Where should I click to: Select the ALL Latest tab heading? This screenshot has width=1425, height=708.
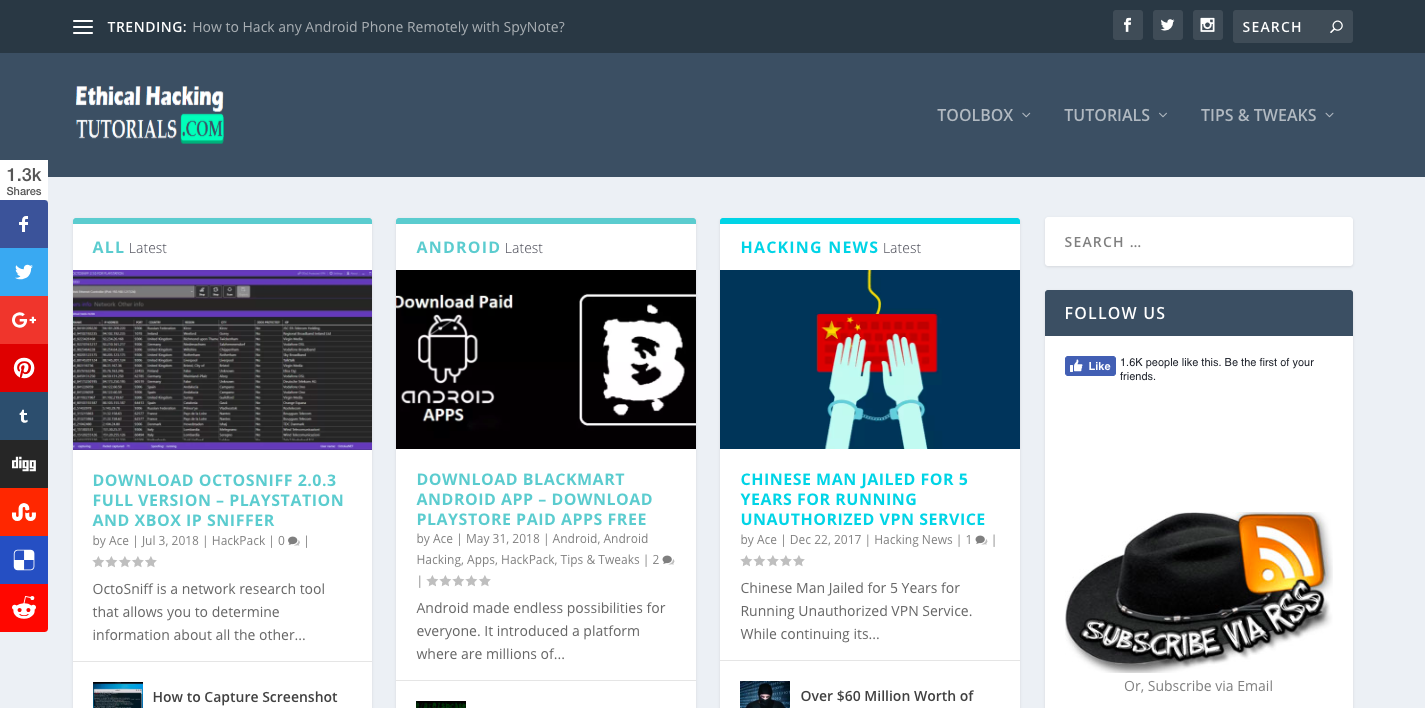[x=130, y=247]
